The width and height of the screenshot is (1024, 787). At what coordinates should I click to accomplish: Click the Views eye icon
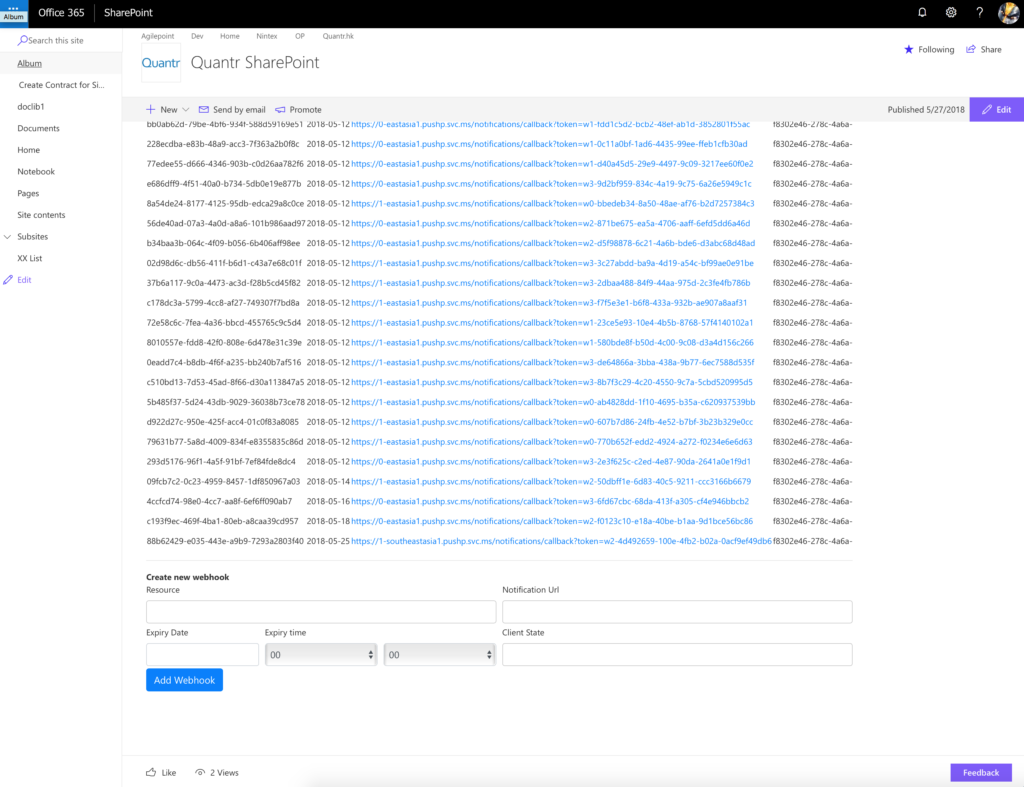[x=200, y=773]
